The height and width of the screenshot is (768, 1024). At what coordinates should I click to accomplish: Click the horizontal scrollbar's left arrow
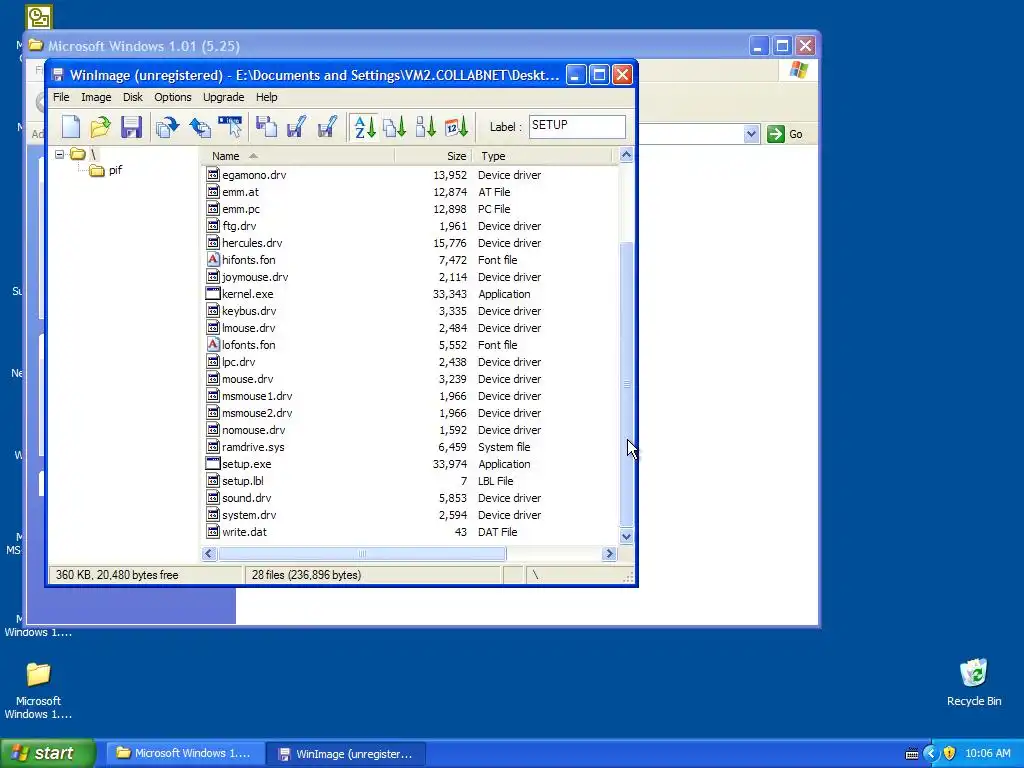209,554
